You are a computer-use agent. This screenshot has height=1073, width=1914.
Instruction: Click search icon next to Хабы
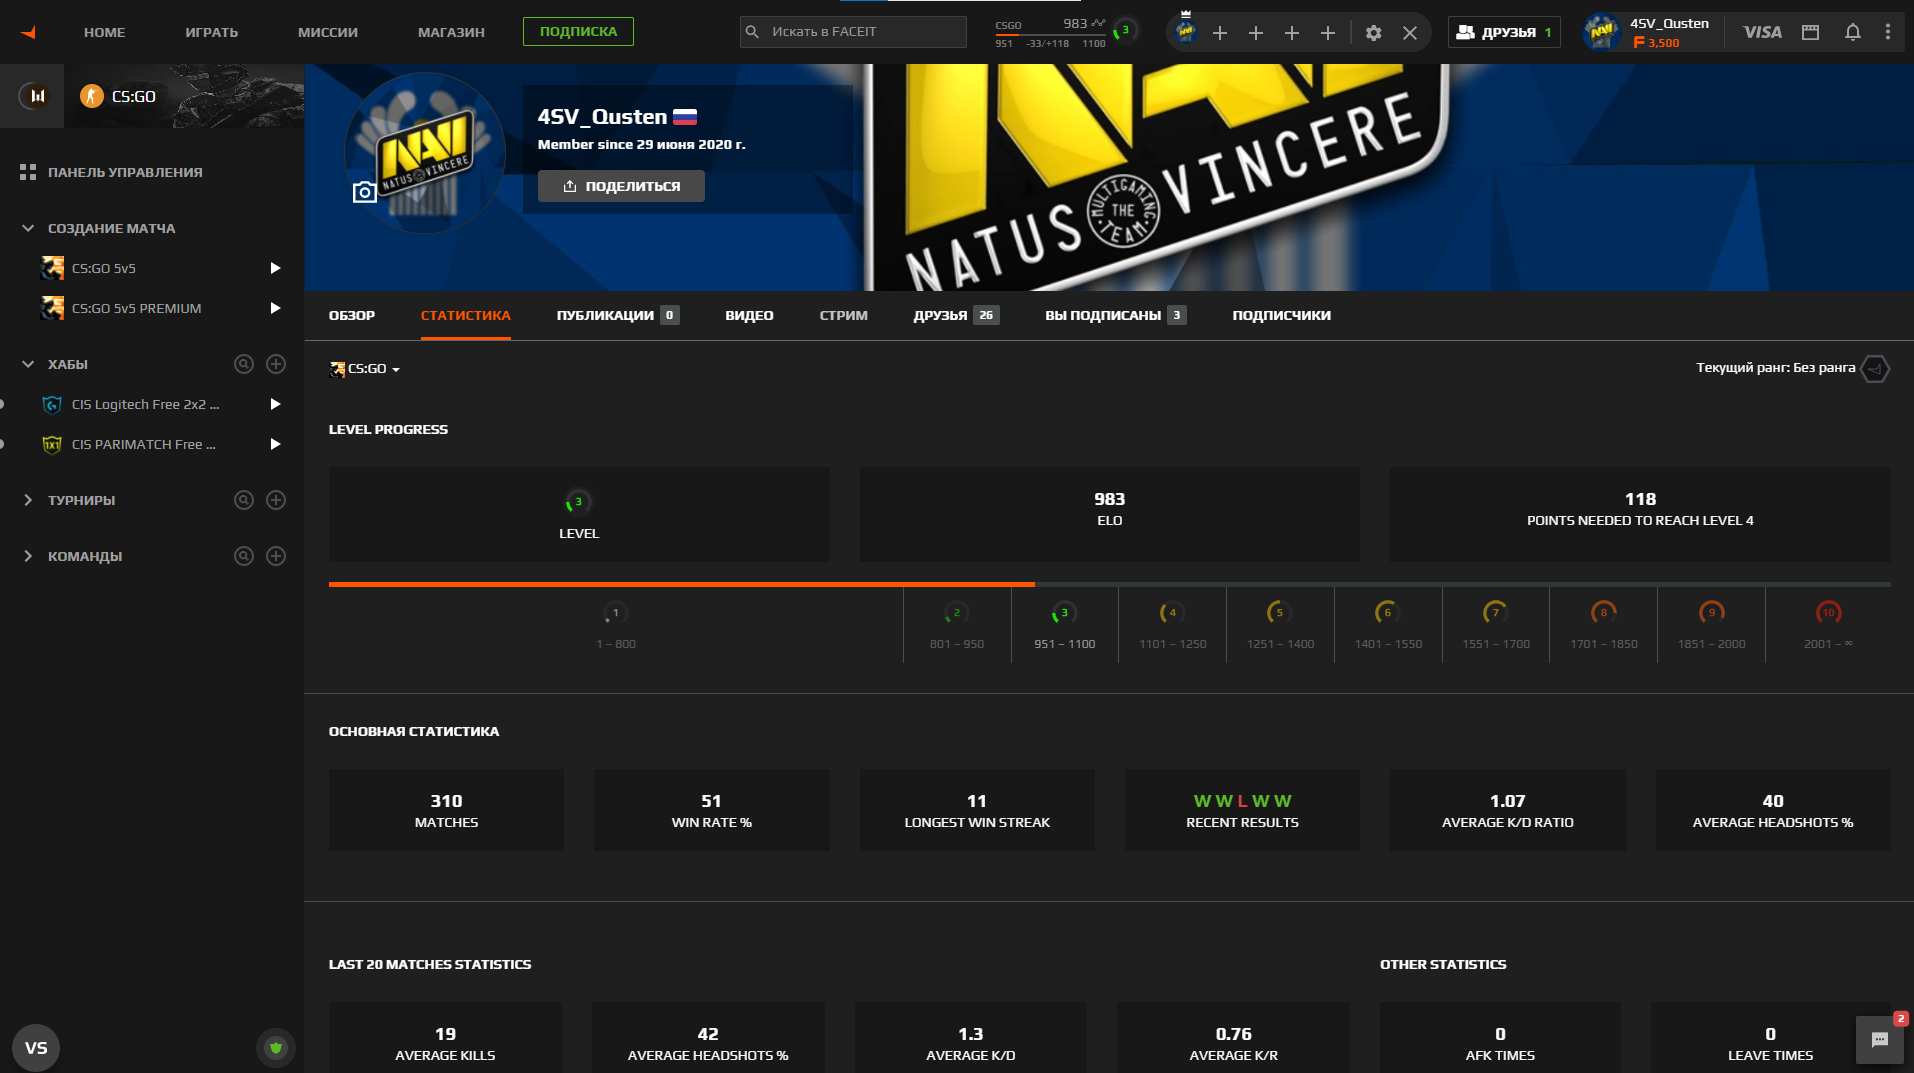click(x=243, y=364)
